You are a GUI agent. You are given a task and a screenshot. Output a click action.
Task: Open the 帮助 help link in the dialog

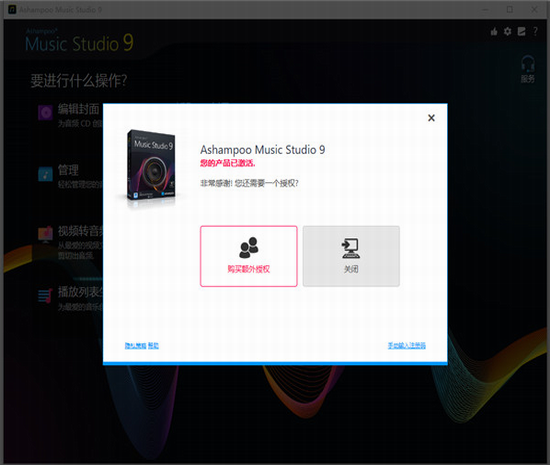(x=153, y=345)
